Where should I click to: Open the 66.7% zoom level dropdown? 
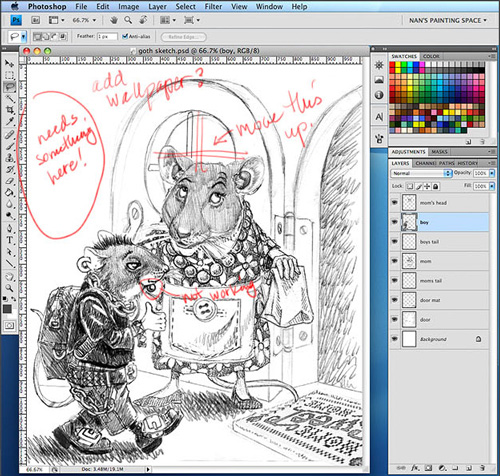click(x=85, y=20)
